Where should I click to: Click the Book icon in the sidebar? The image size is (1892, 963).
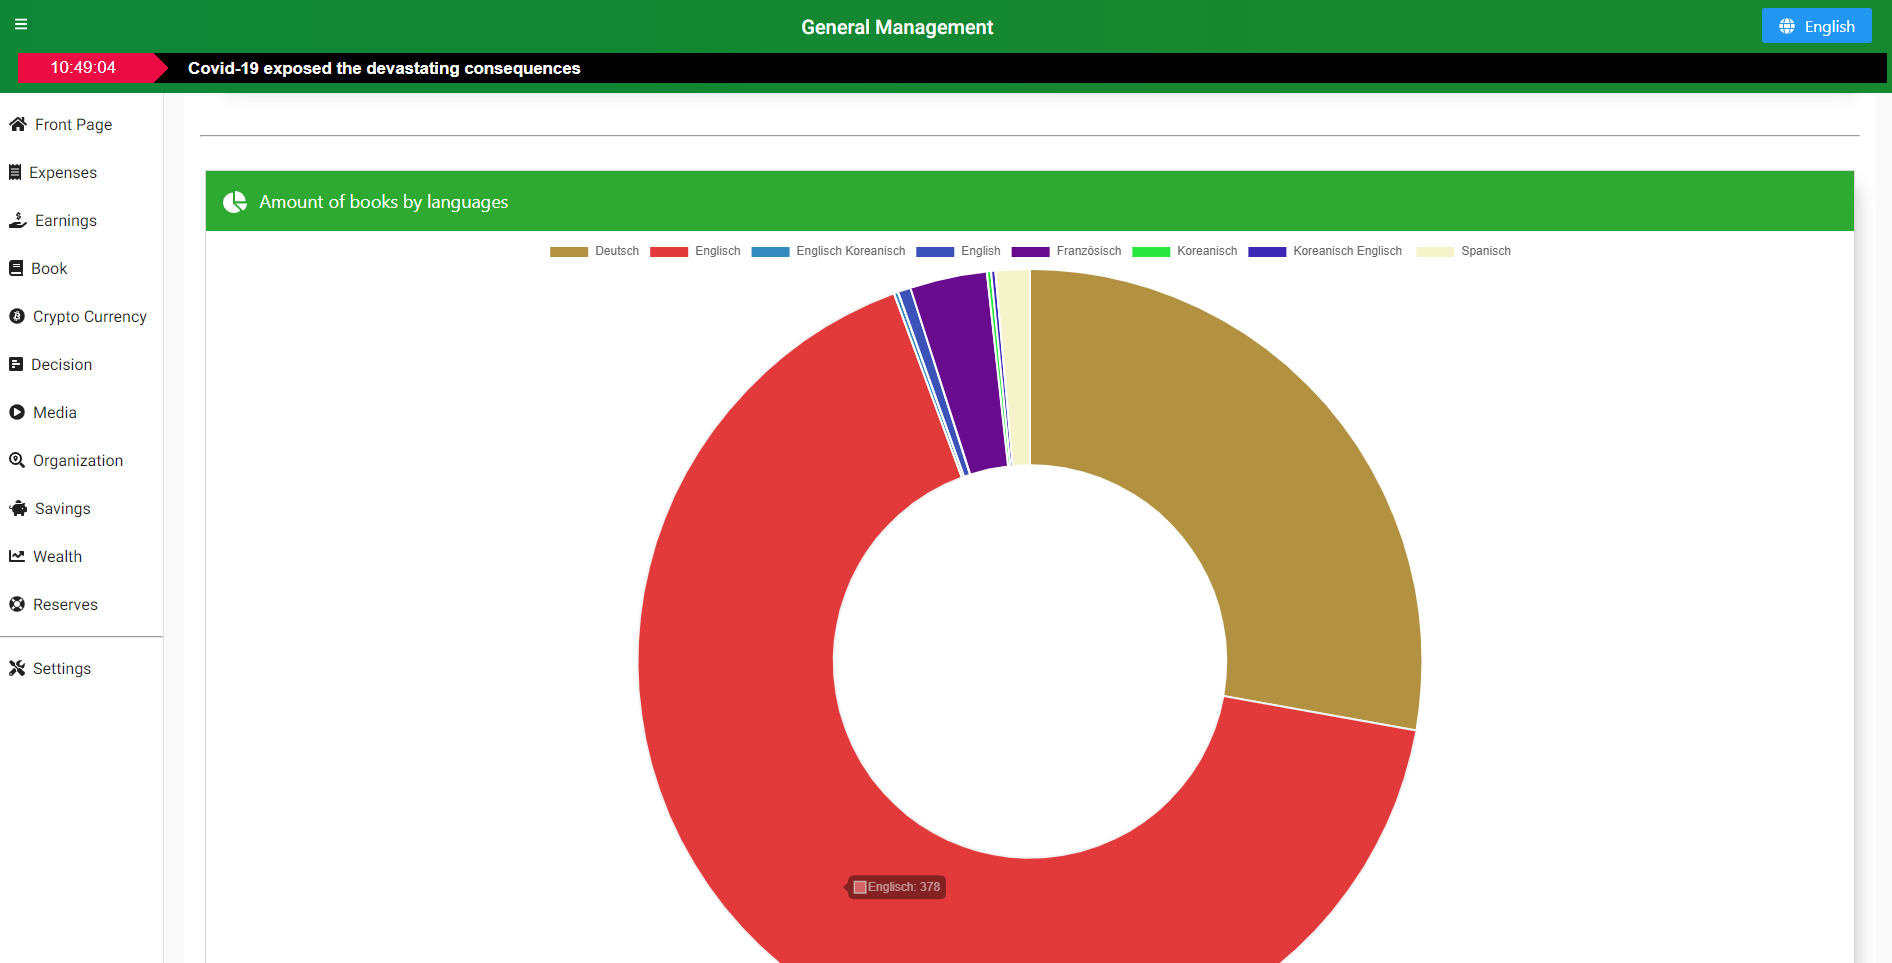pyautogui.click(x=16, y=268)
